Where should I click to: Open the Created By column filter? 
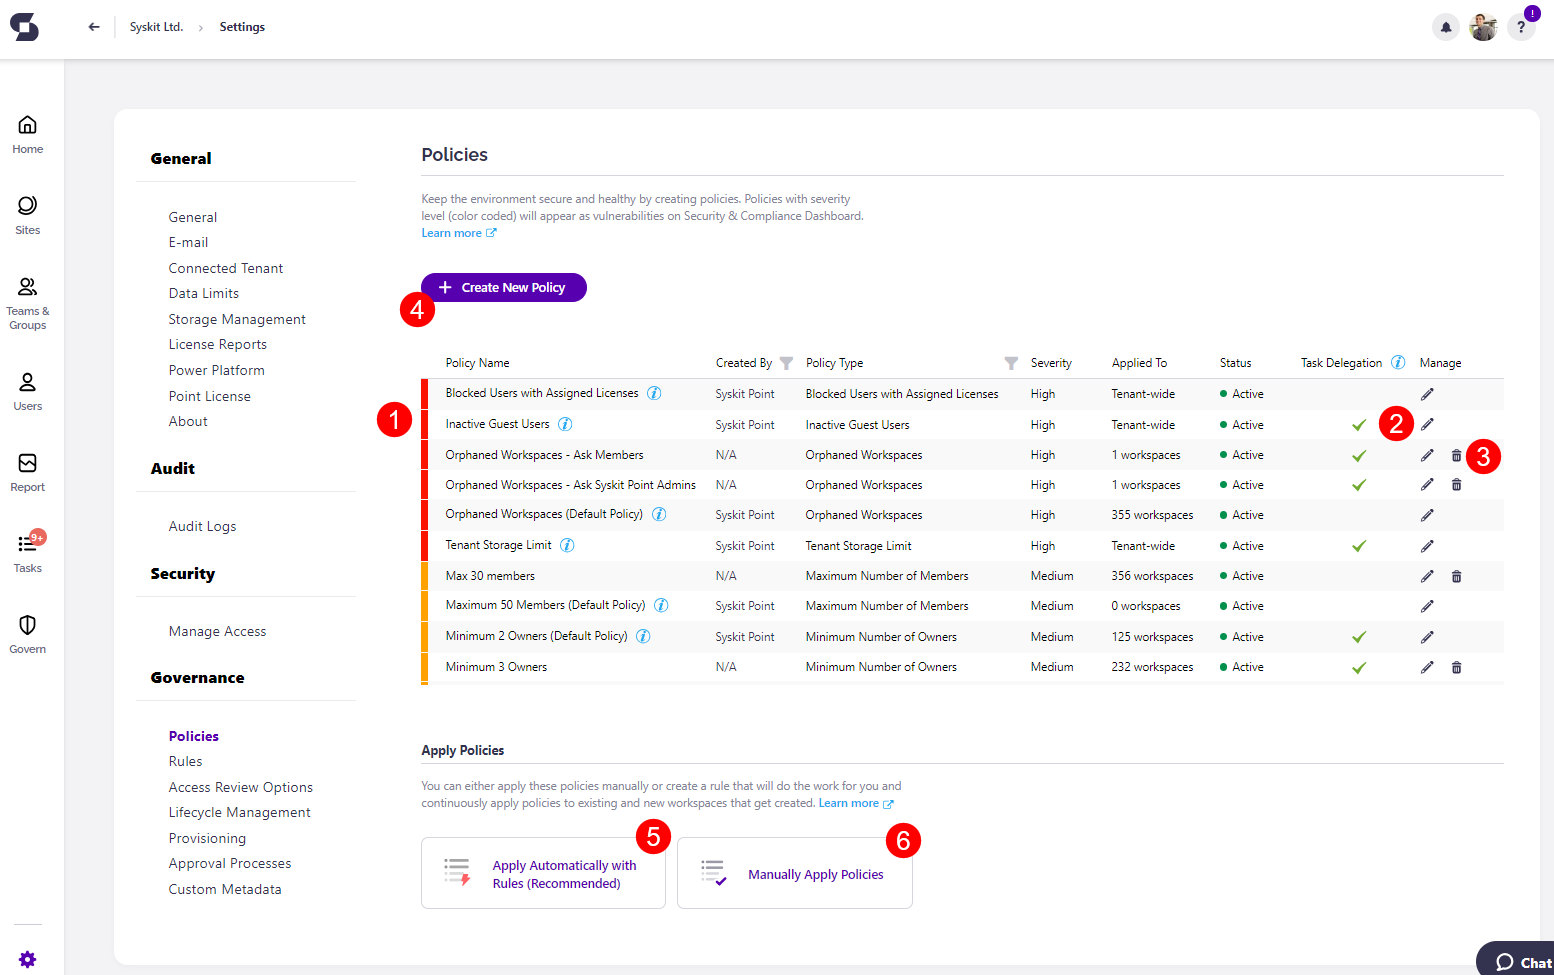pos(786,362)
